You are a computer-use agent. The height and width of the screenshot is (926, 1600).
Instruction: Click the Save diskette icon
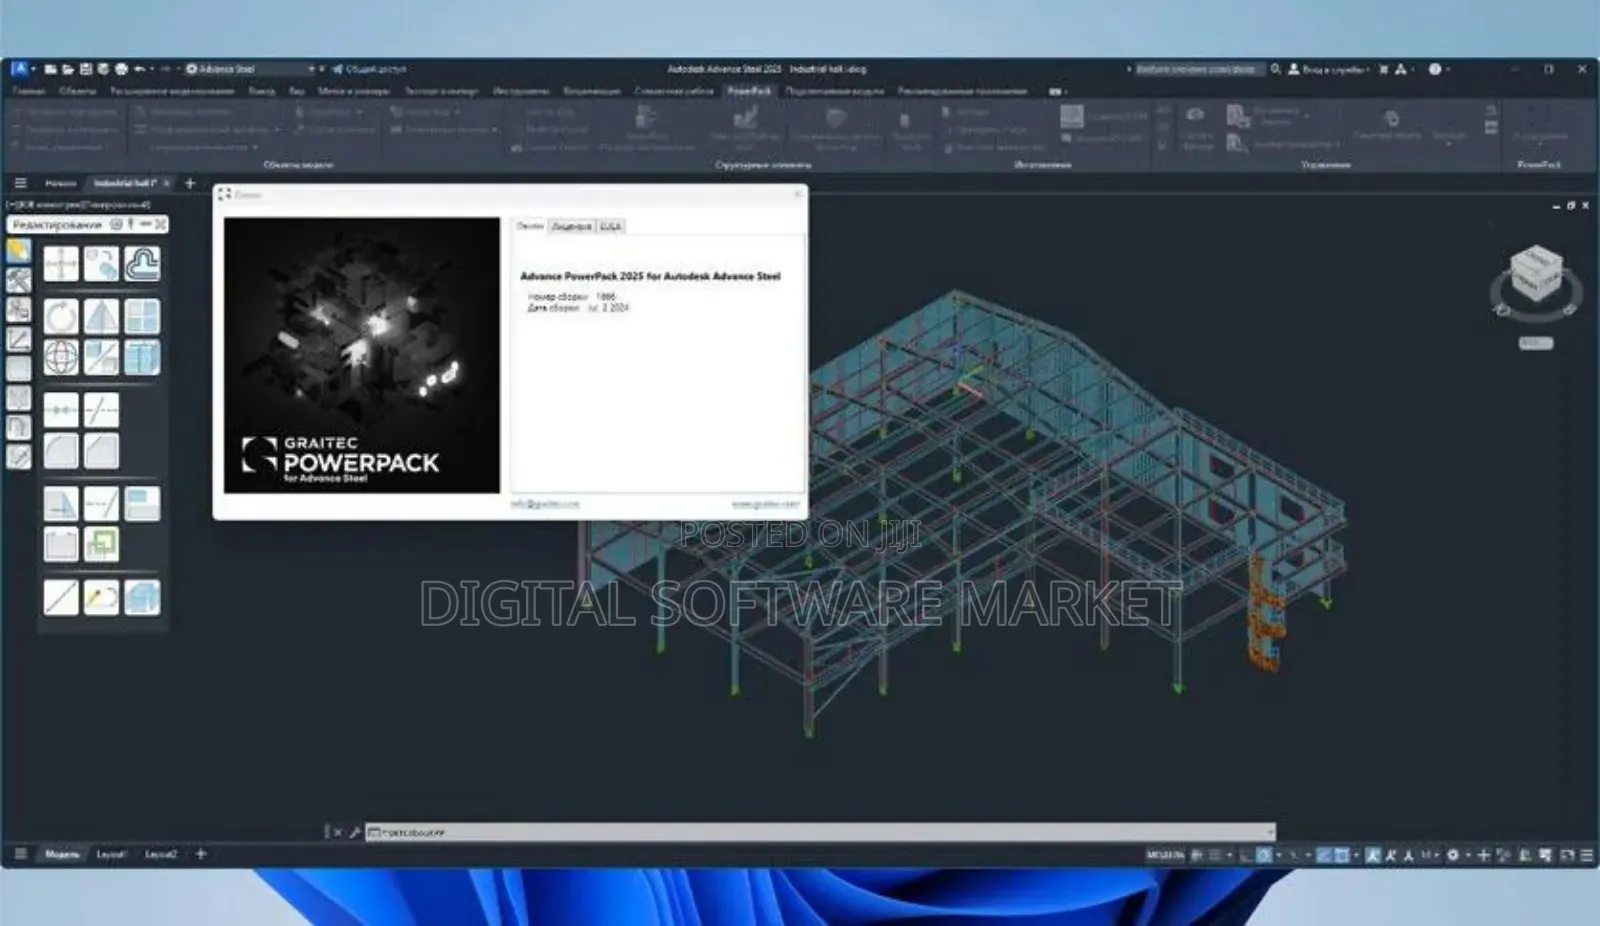(86, 69)
